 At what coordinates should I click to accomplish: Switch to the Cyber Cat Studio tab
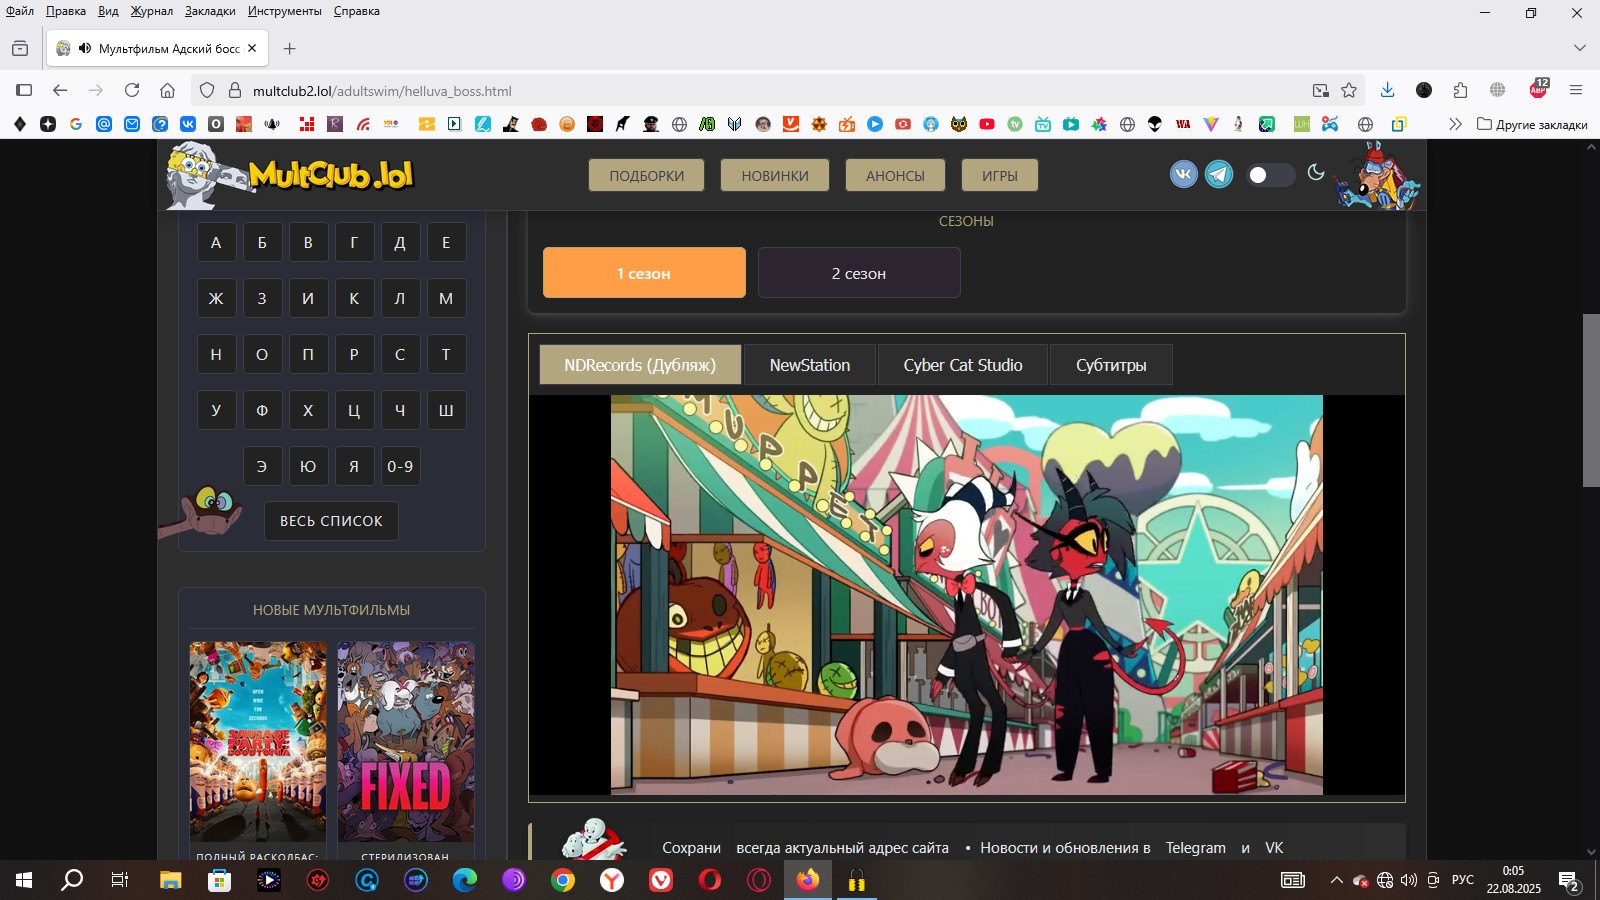click(963, 365)
